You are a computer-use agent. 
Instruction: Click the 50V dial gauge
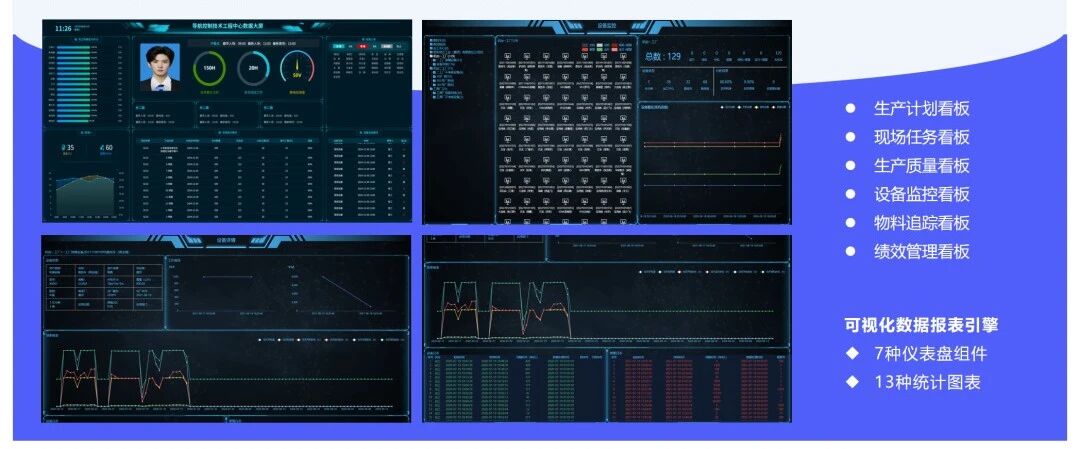[296, 68]
